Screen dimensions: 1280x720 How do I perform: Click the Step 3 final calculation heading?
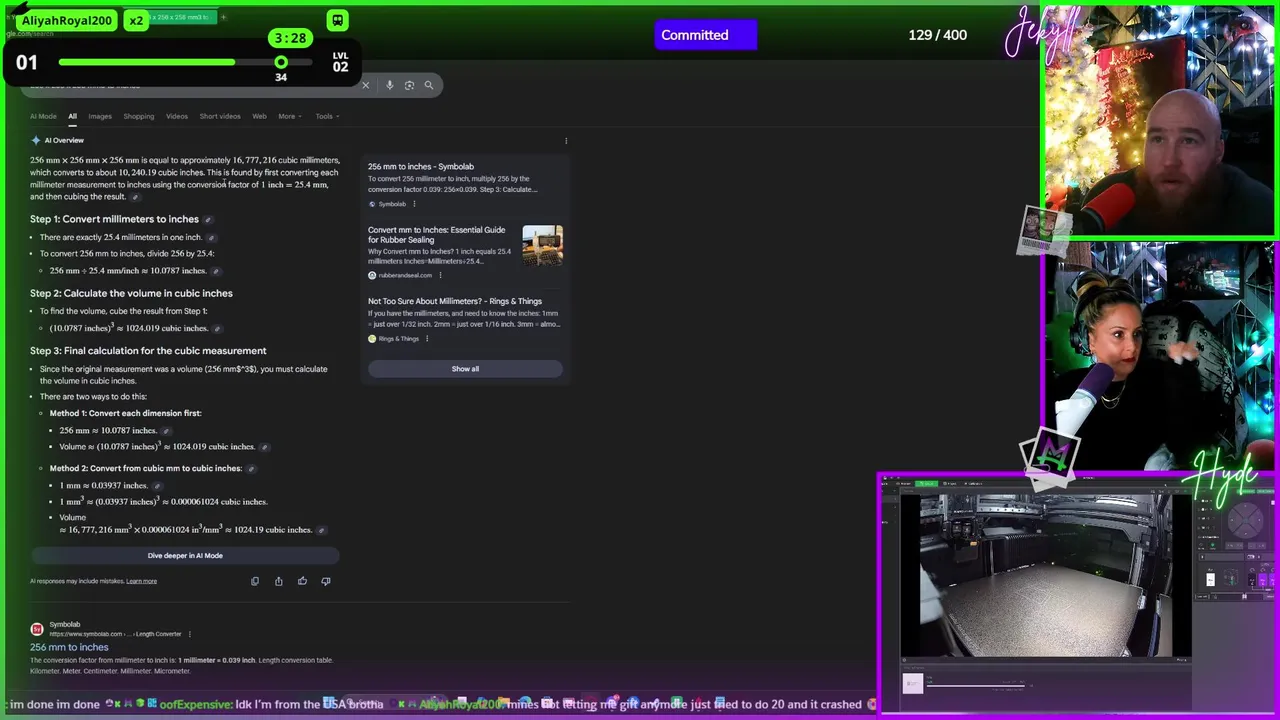click(148, 351)
